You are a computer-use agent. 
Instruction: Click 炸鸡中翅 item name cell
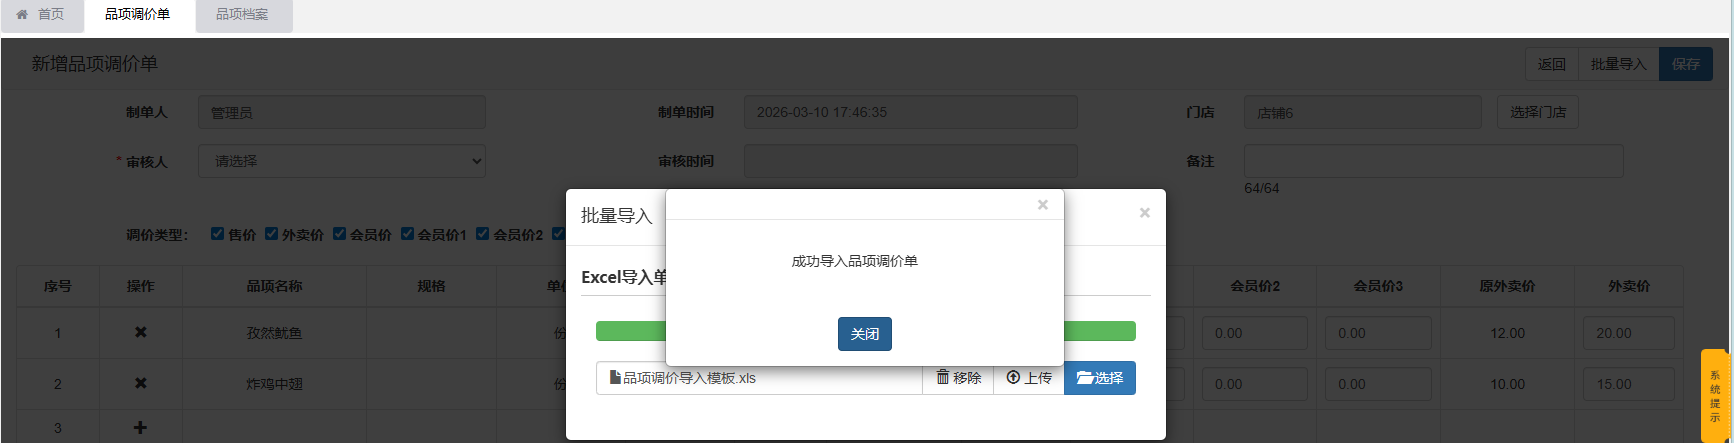click(x=274, y=384)
